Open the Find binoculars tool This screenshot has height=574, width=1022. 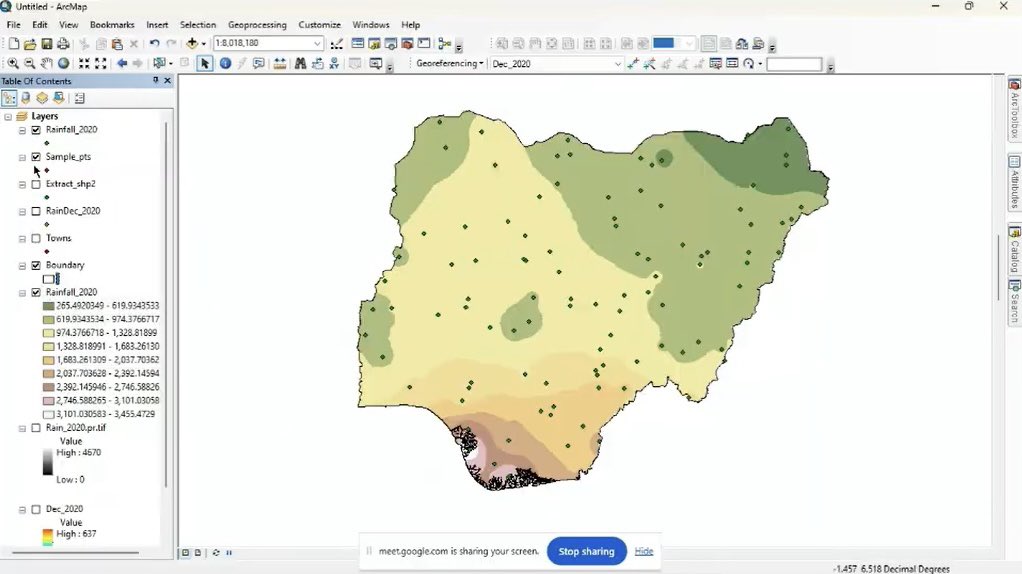pyautogui.click(x=300, y=63)
